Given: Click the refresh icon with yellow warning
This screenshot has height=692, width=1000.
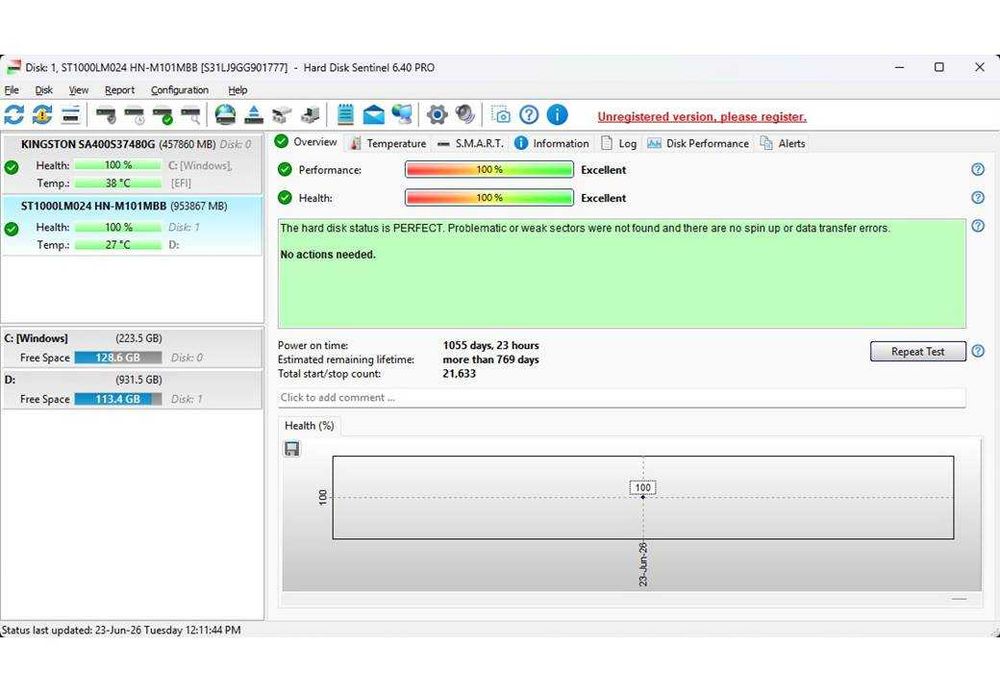Looking at the screenshot, I should point(43,115).
